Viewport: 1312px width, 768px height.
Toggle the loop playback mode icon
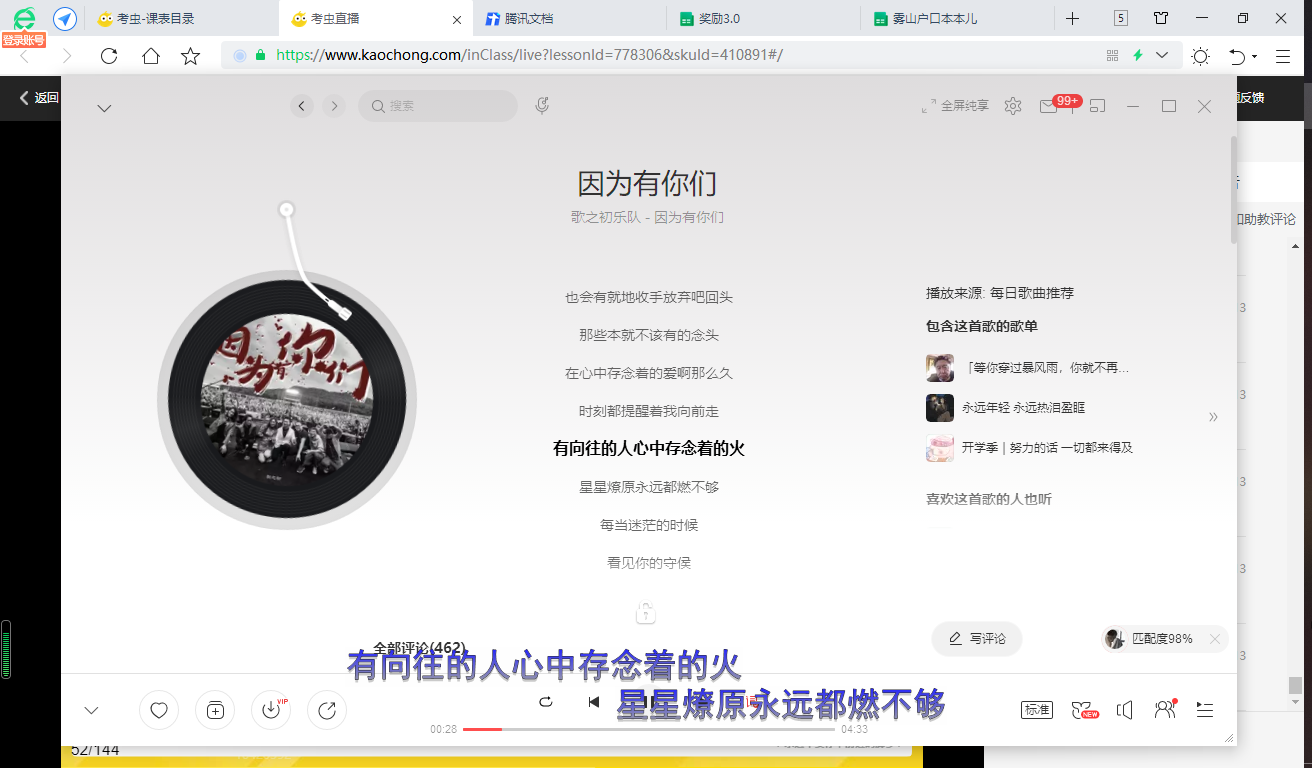(545, 702)
